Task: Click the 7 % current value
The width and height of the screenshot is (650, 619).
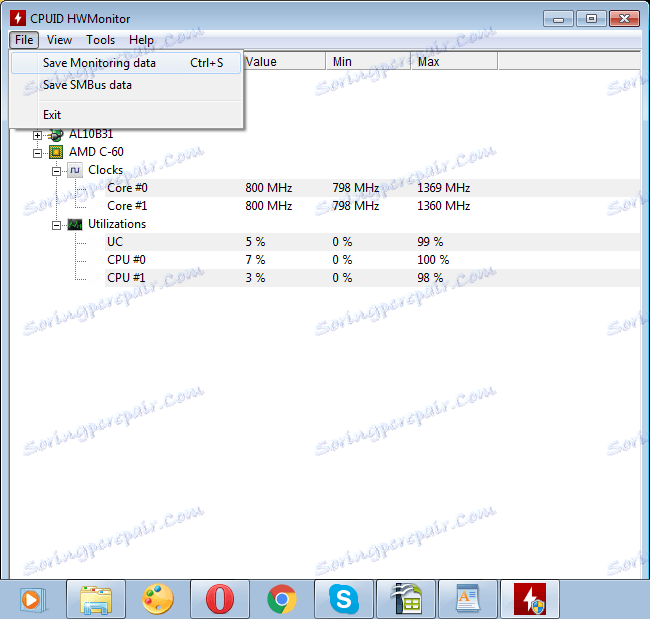Action: pos(255,260)
